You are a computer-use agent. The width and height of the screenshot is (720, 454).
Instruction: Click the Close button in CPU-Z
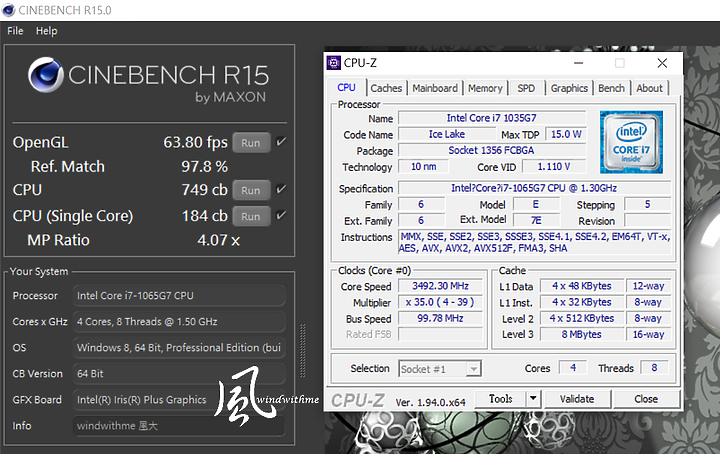[646, 399]
